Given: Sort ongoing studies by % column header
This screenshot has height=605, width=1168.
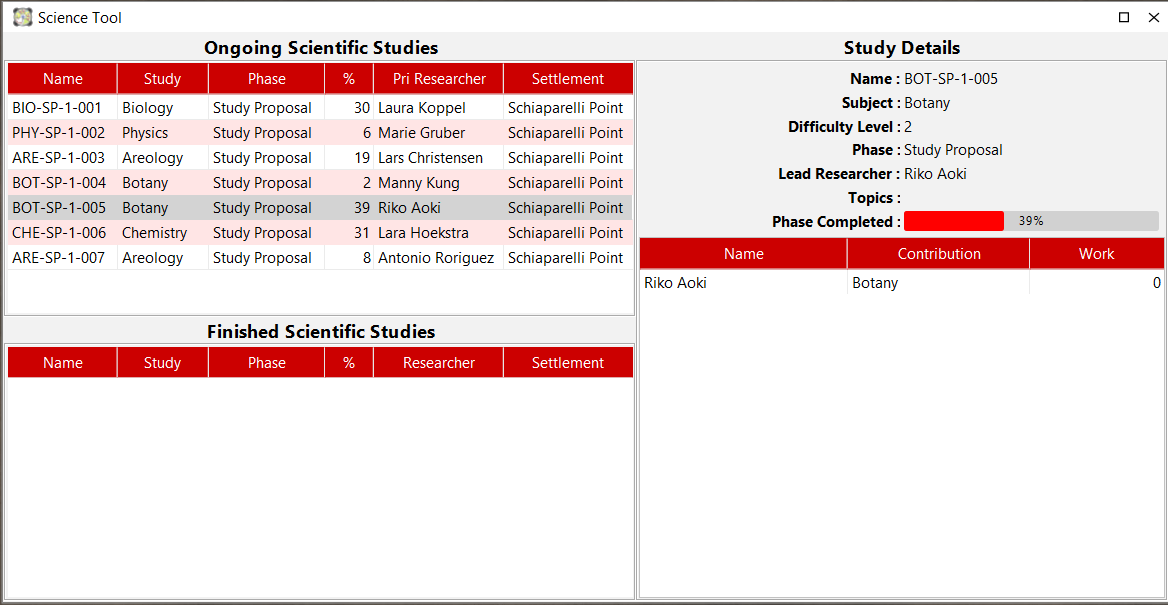Looking at the screenshot, I should tap(349, 79).
